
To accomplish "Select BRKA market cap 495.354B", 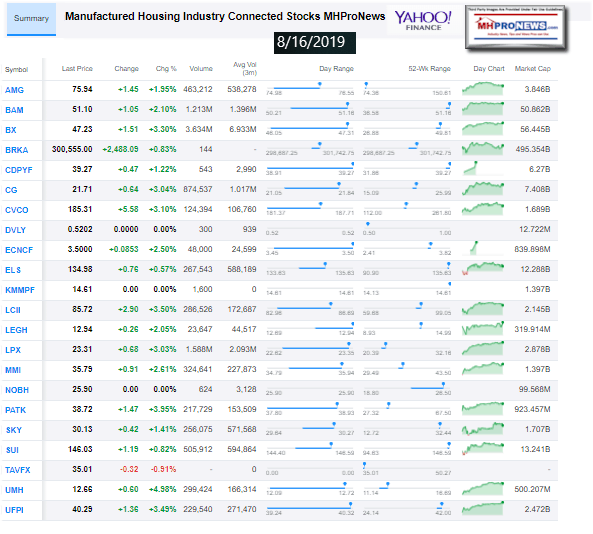I will click(x=533, y=149).
